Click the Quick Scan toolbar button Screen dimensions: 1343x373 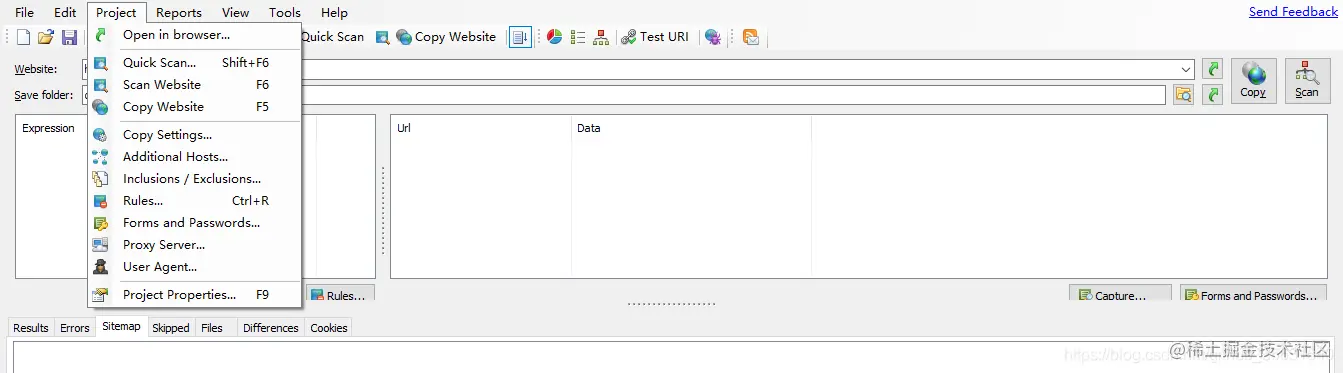[x=333, y=37]
